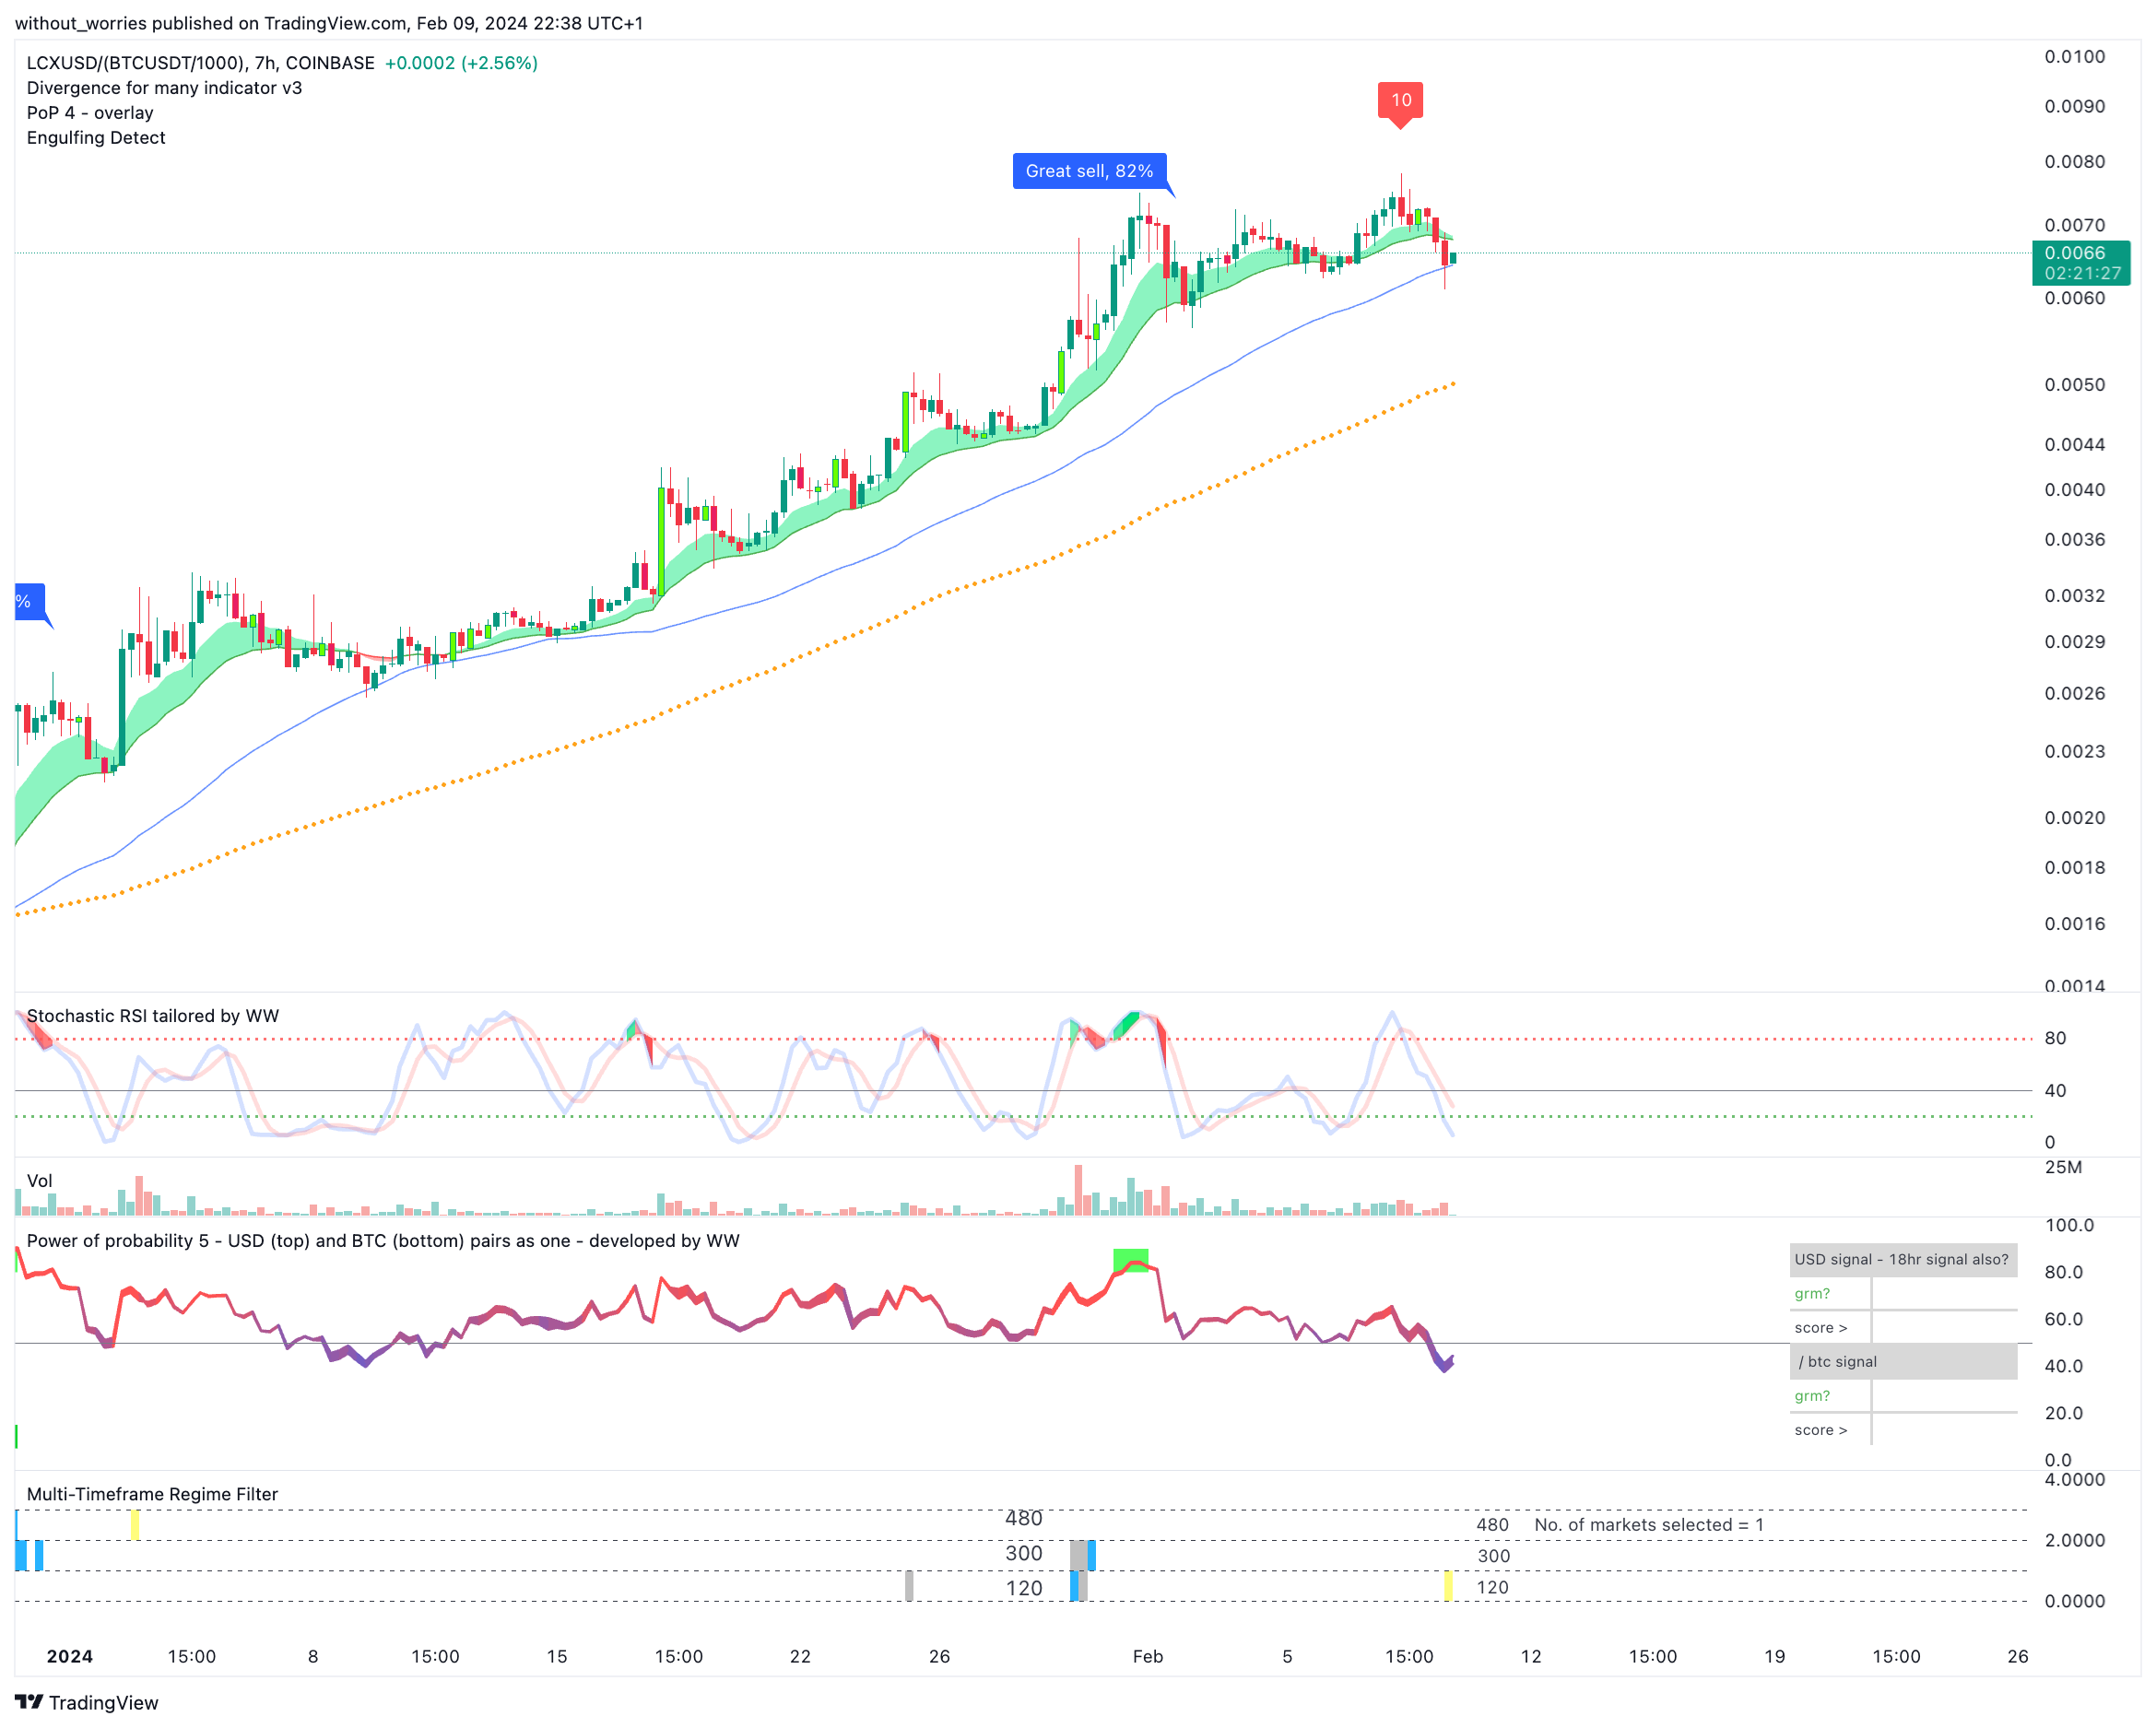Click the published header text at top
The height and width of the screenshot is (1728, 2156).
pos(329,23)
